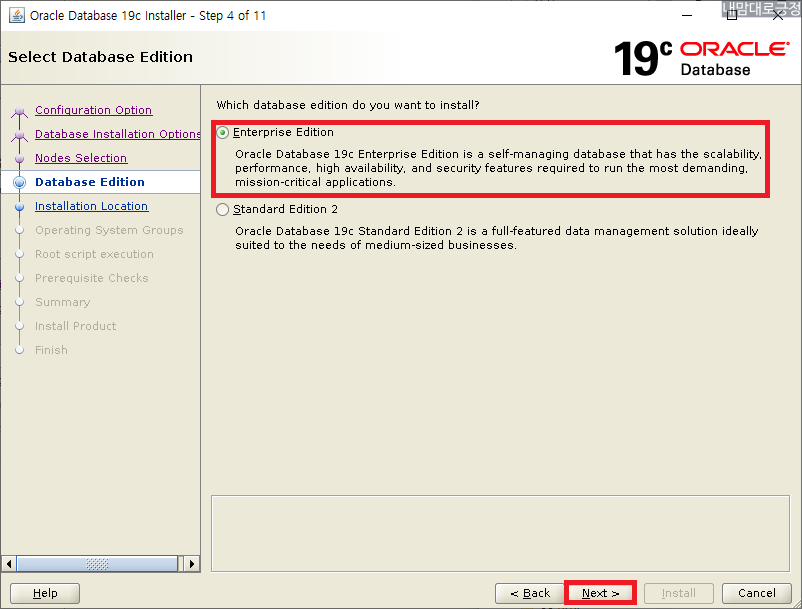Click the sidebar scroll left arrow

pos(9,564)
